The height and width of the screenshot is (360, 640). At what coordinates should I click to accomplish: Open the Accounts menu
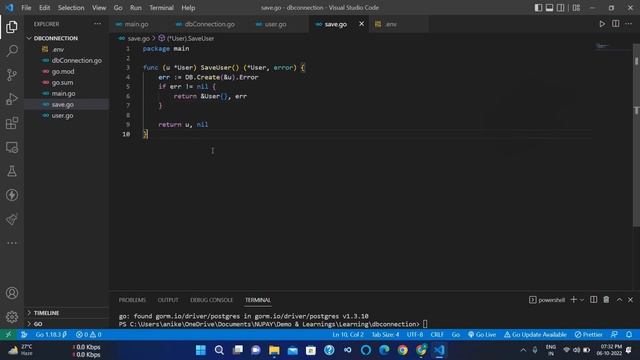pyautogui.click(x=12, y=293)
